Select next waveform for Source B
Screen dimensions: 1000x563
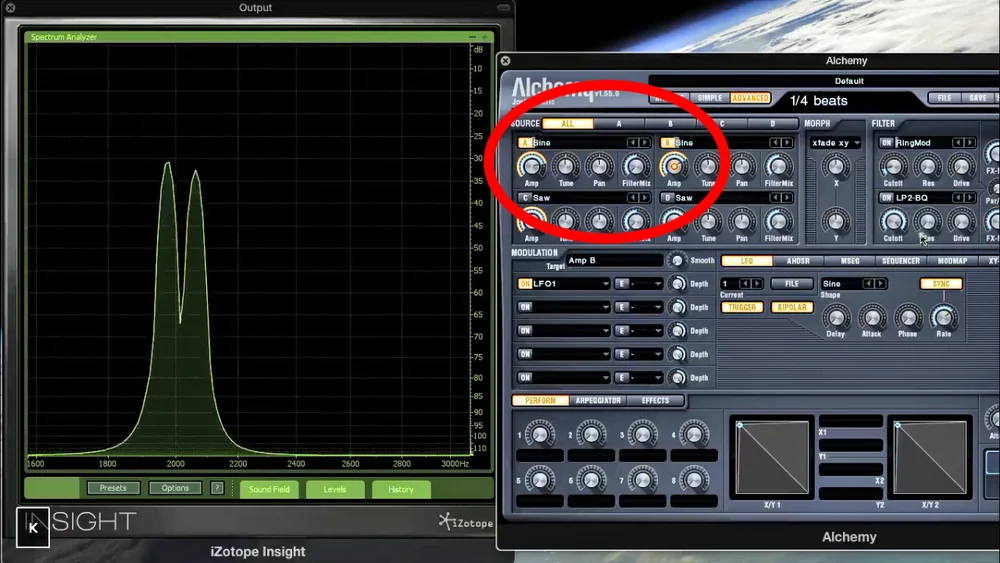pyautogui.click(x=786, y=143)
